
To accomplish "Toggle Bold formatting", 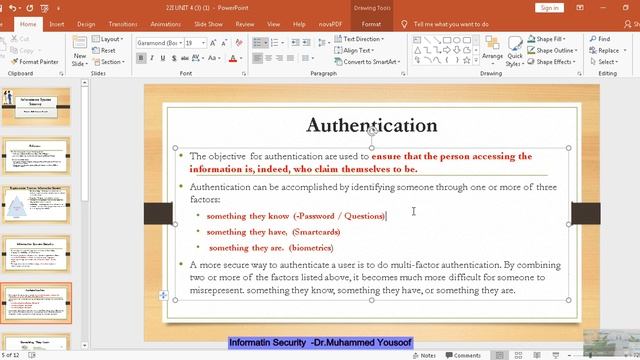I will point(141,58).
